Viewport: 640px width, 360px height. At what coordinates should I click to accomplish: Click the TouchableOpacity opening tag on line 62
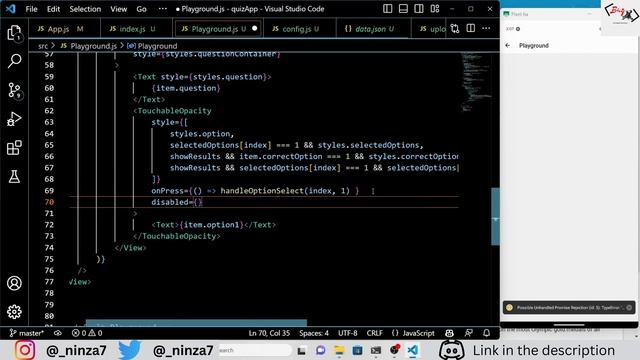(174, 111)
